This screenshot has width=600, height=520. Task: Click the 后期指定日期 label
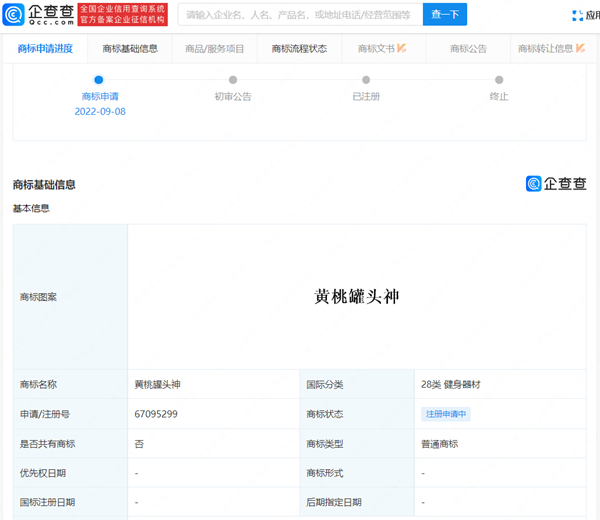tap(334, 502)
